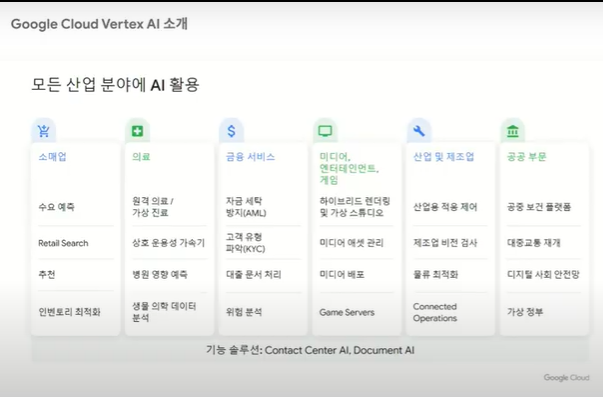
Task: Click the dollar sign icon
Action: (231, 131)
